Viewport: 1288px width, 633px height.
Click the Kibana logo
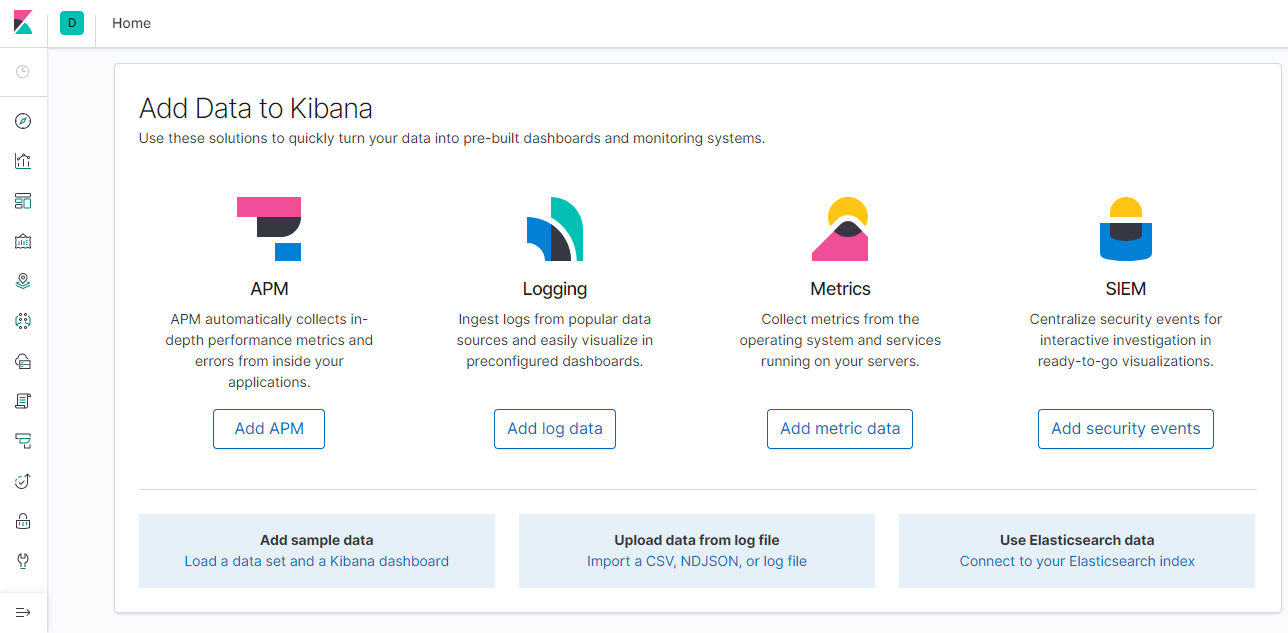(x=23, y=22)
